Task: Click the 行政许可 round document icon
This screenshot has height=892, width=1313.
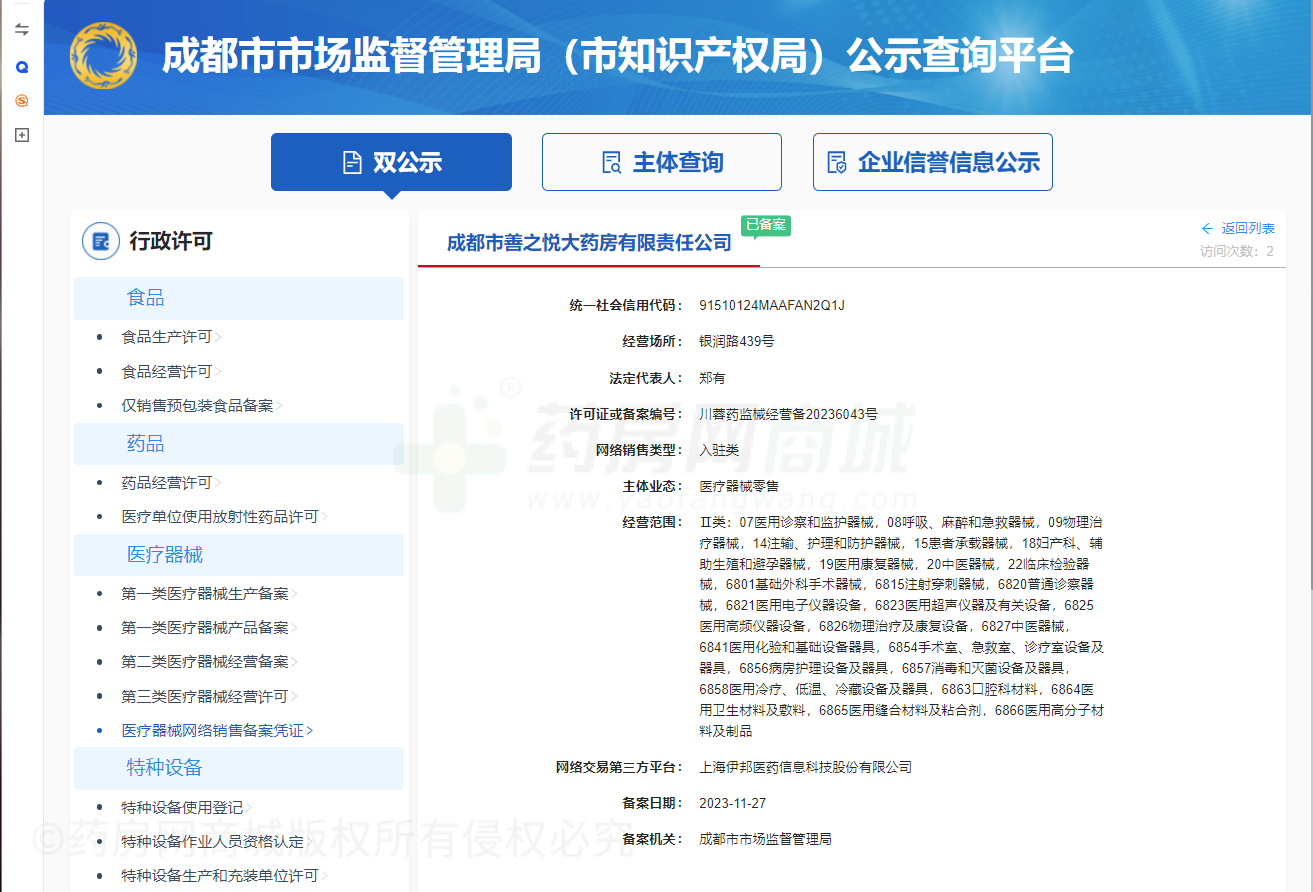Action: click(x=101, y=241)
